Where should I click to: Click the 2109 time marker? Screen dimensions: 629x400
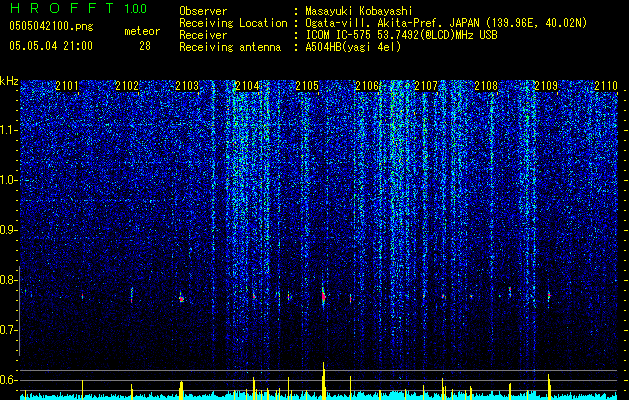546,86
